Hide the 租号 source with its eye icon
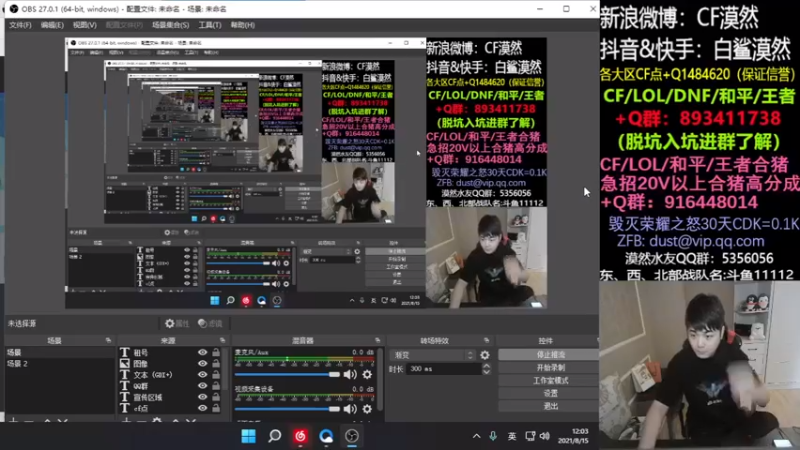The height and width of the screenshot is (450, 800). click(203, 353)
